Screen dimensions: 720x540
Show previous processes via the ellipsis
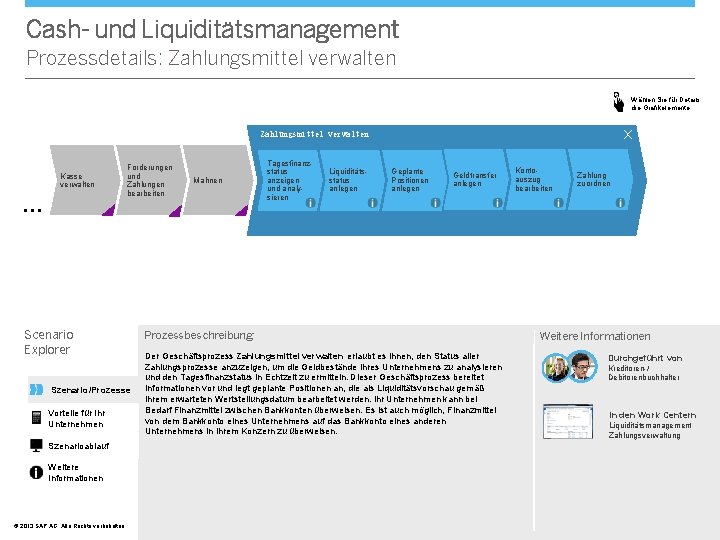33,210
